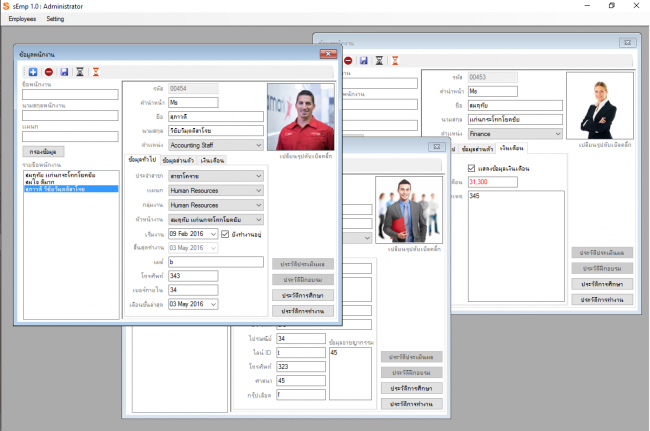Open the Employees menu

21,19
